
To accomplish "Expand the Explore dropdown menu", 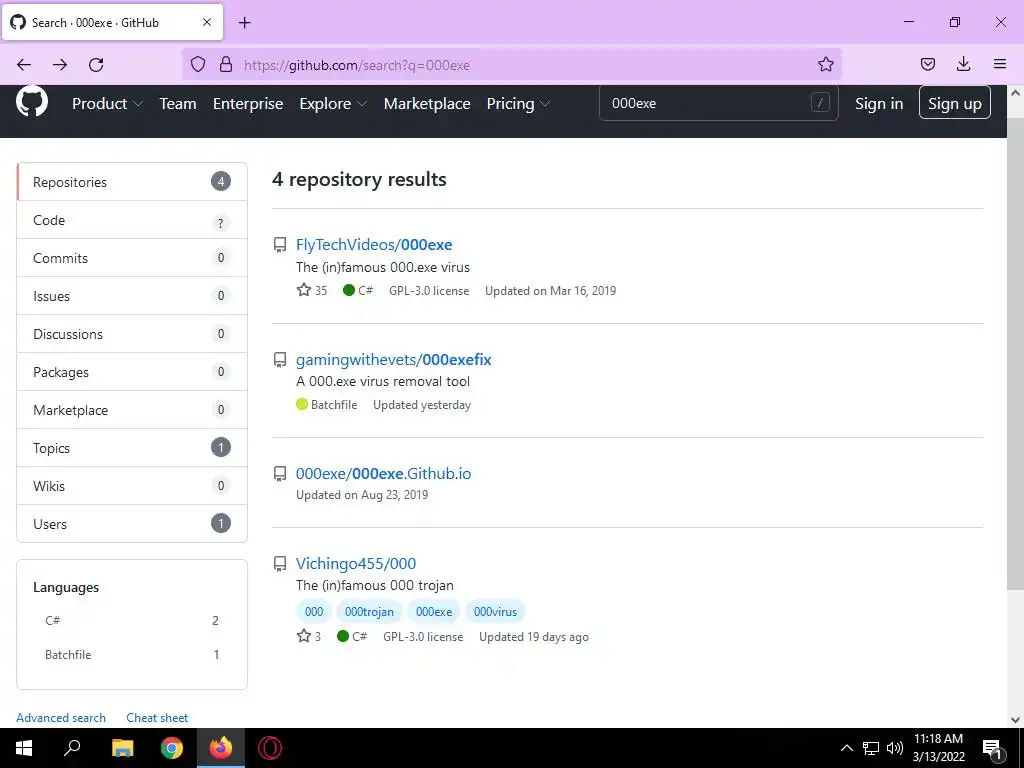I will coord(332,103).
